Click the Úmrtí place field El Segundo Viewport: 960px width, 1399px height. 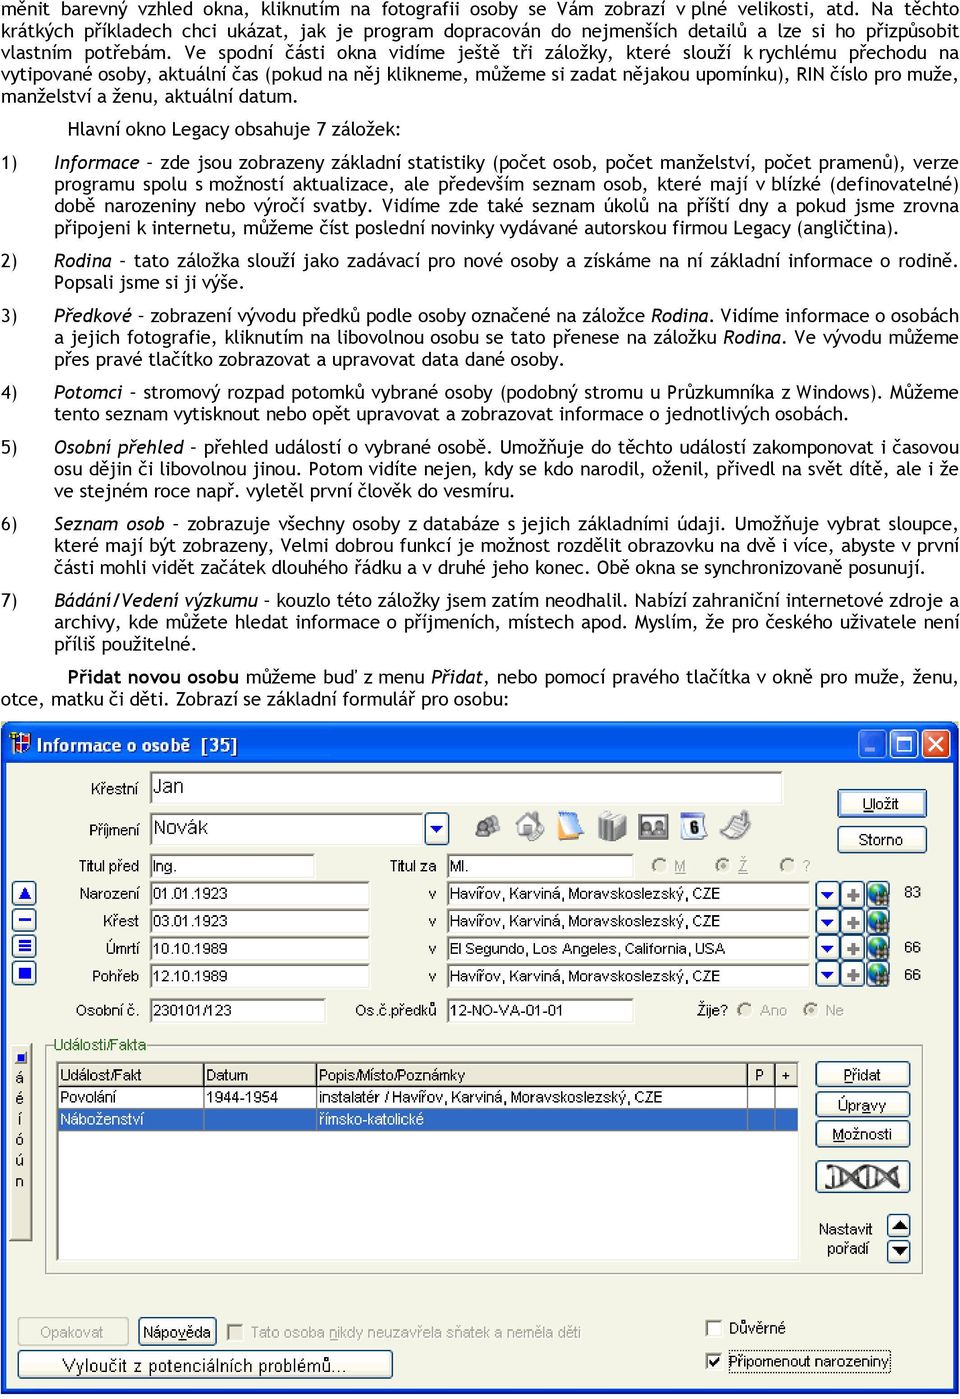628,948
